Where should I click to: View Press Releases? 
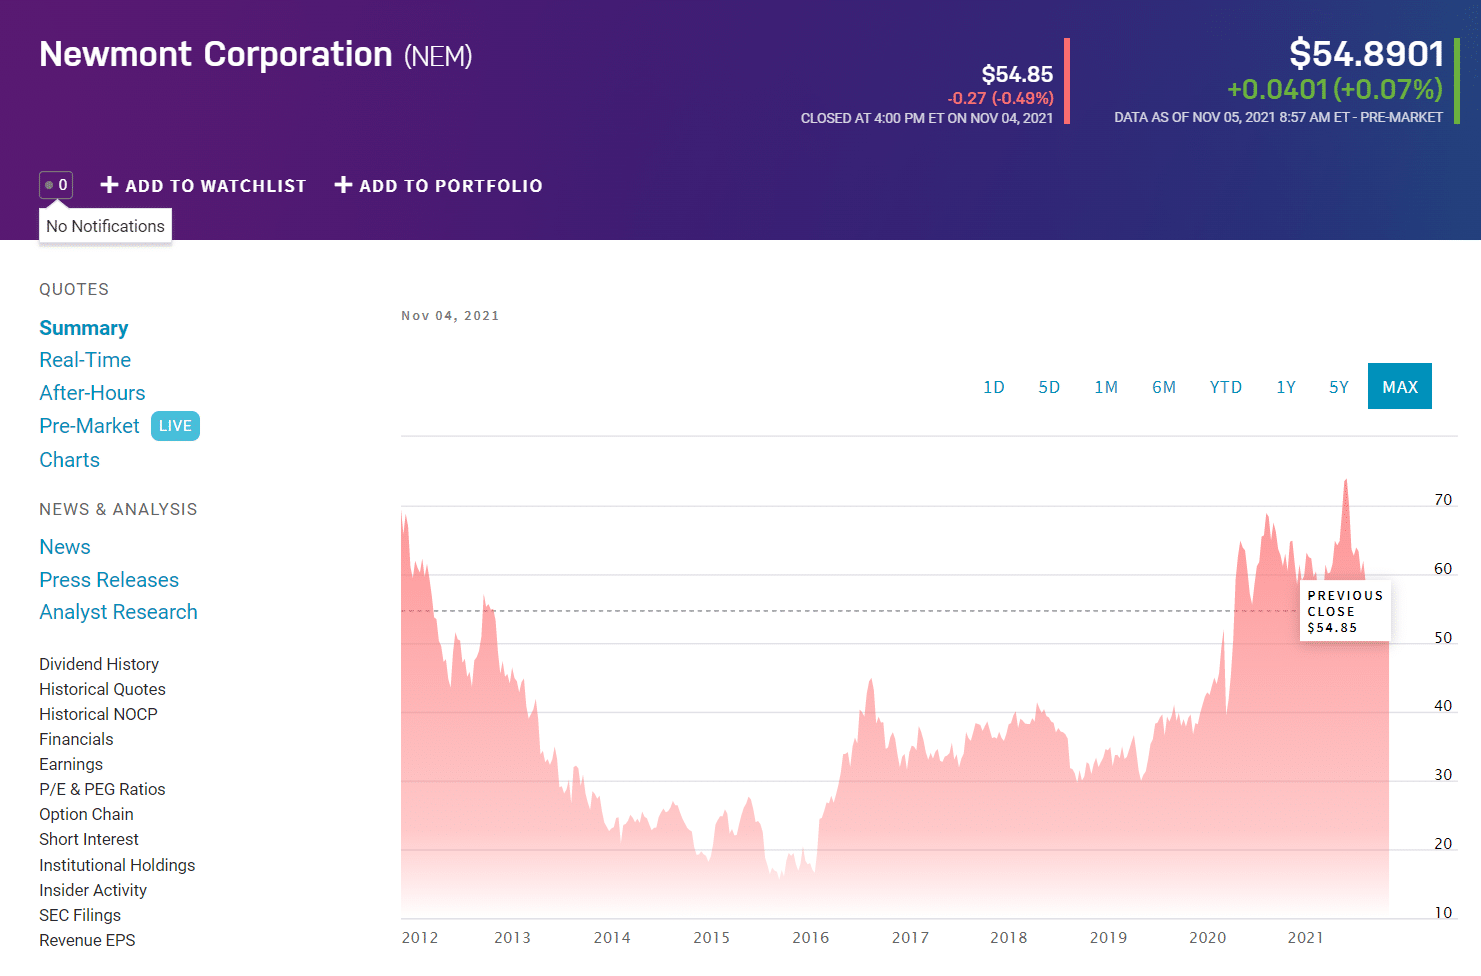(109, 580)
